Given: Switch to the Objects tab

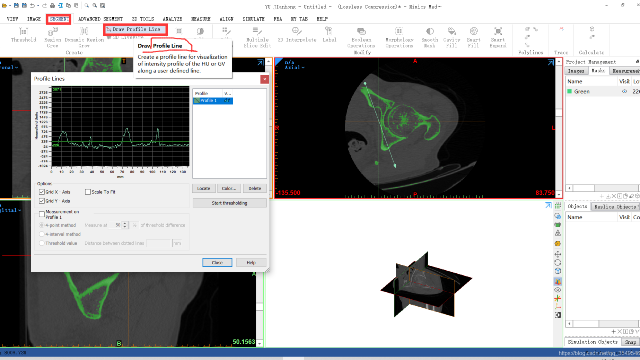Looking at the screenshot, I should pos(577,207).
